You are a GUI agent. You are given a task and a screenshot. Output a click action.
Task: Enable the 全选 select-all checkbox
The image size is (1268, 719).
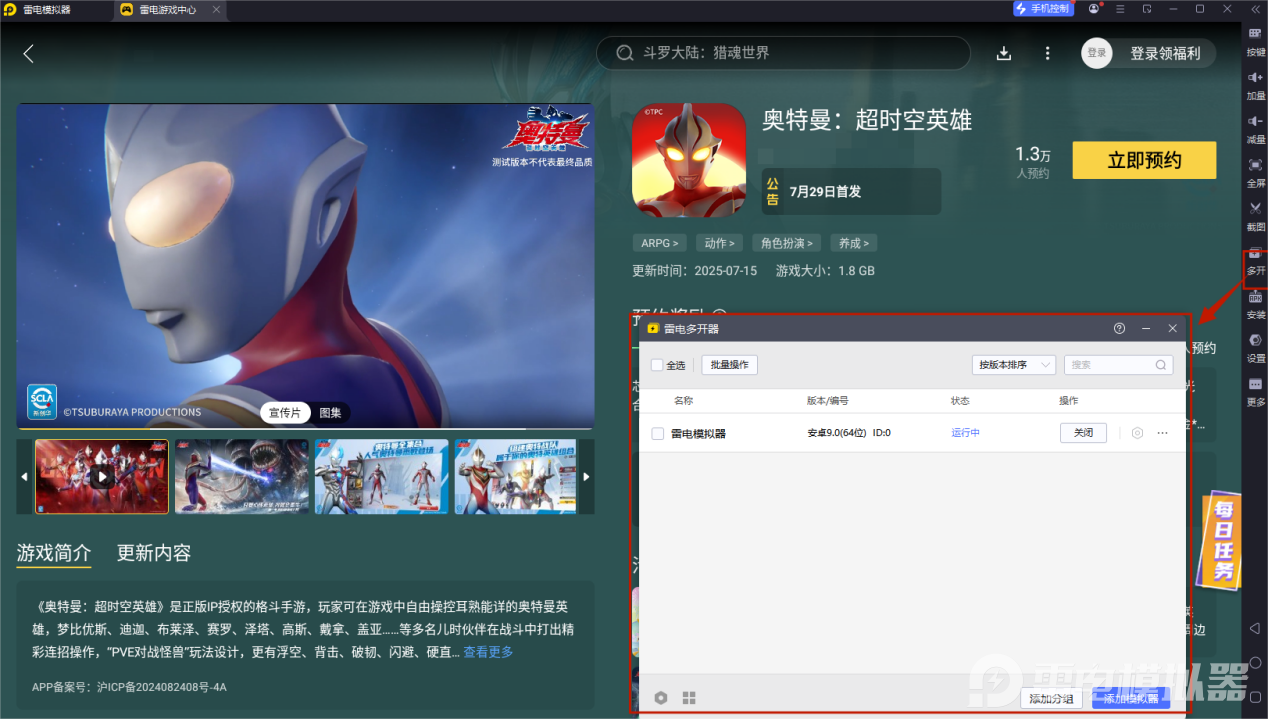click(655, 364)
